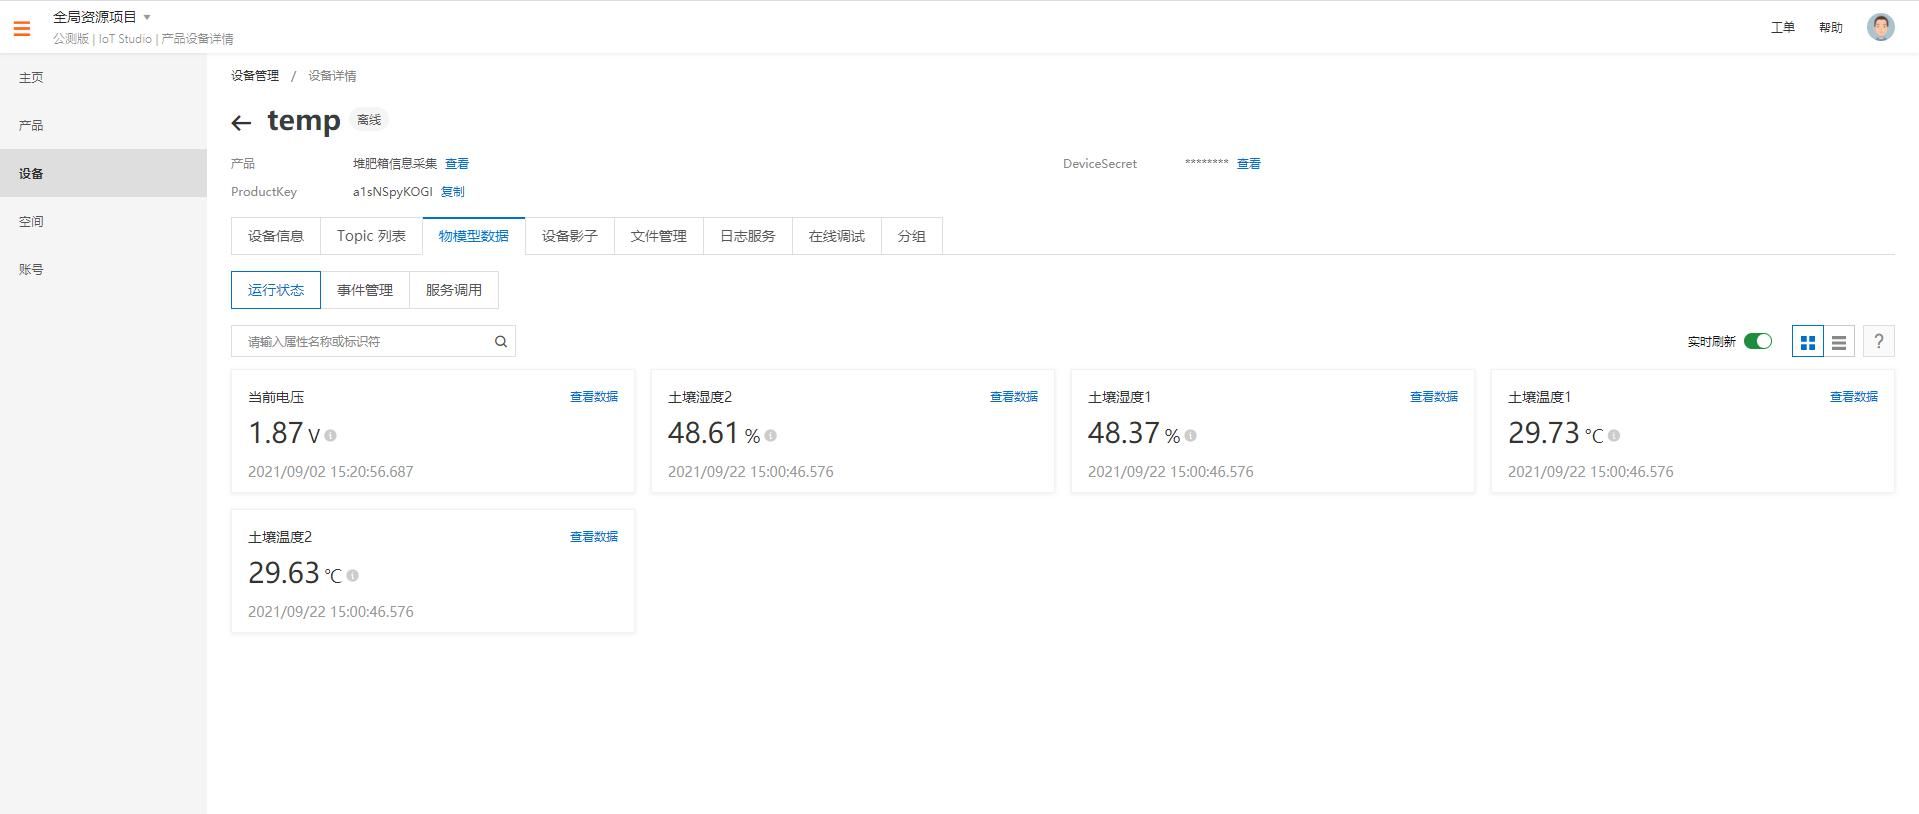Open the Topic 列表 tab
This screenshot has height=814, width=1919.
pyautogui.click(x=371, y=236)
